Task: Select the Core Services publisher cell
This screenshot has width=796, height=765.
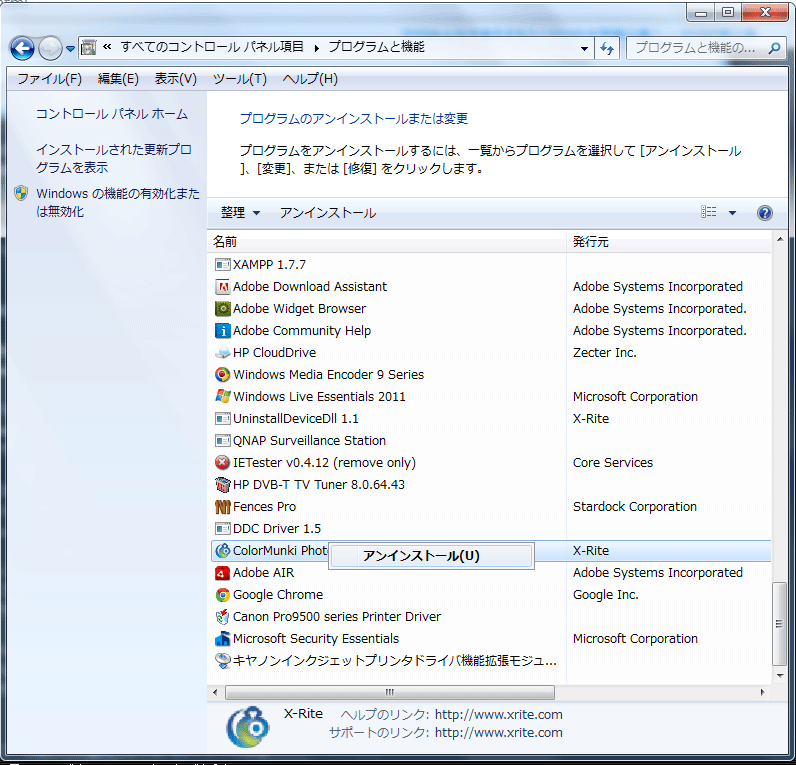Action: point(613,462)
